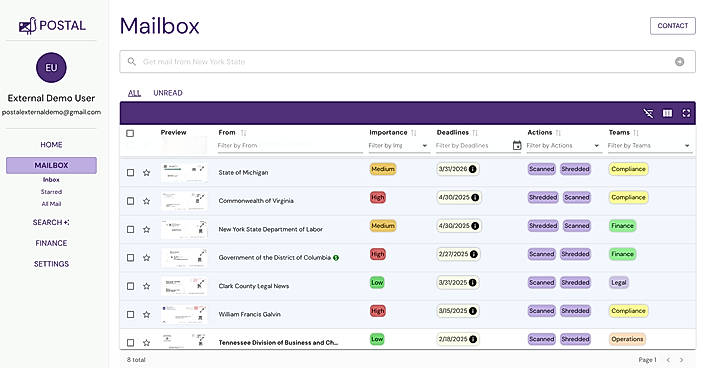Click green badge beside District of Columbia
This screenshot has height=368, width=703.
pyautogui.click(x=336, y=258)
